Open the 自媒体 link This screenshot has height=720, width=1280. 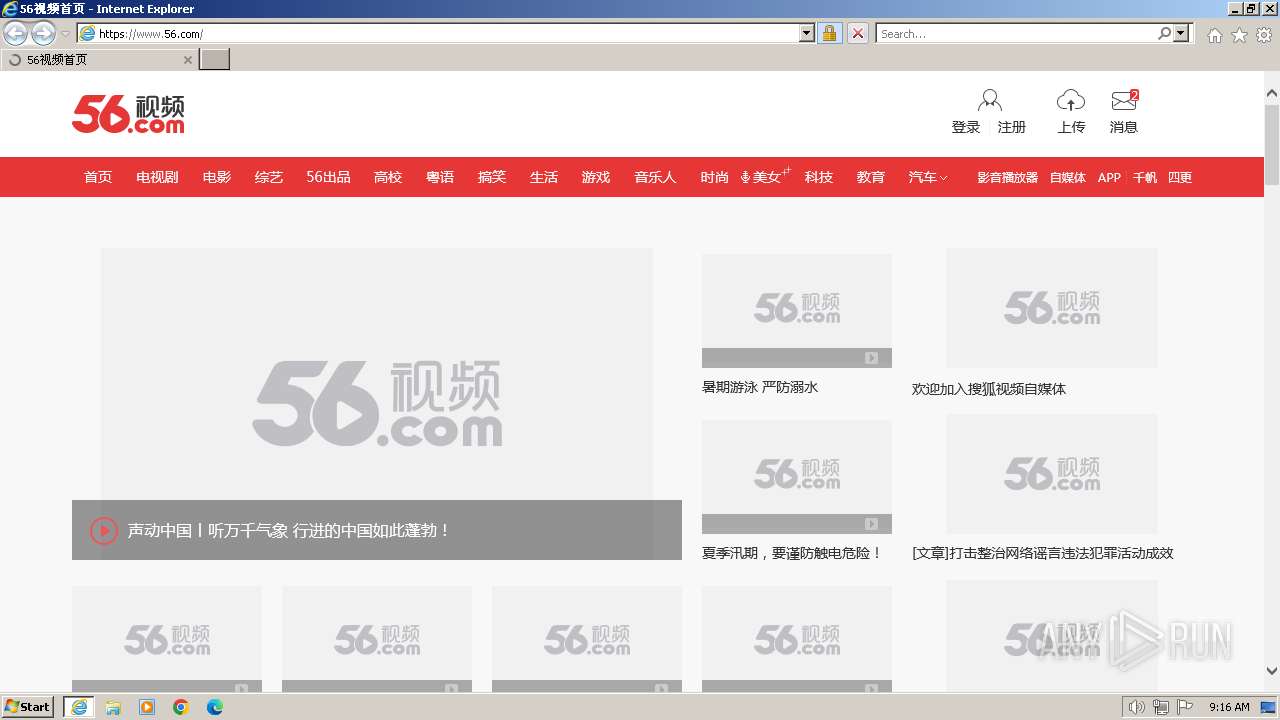pos(1068,178)
